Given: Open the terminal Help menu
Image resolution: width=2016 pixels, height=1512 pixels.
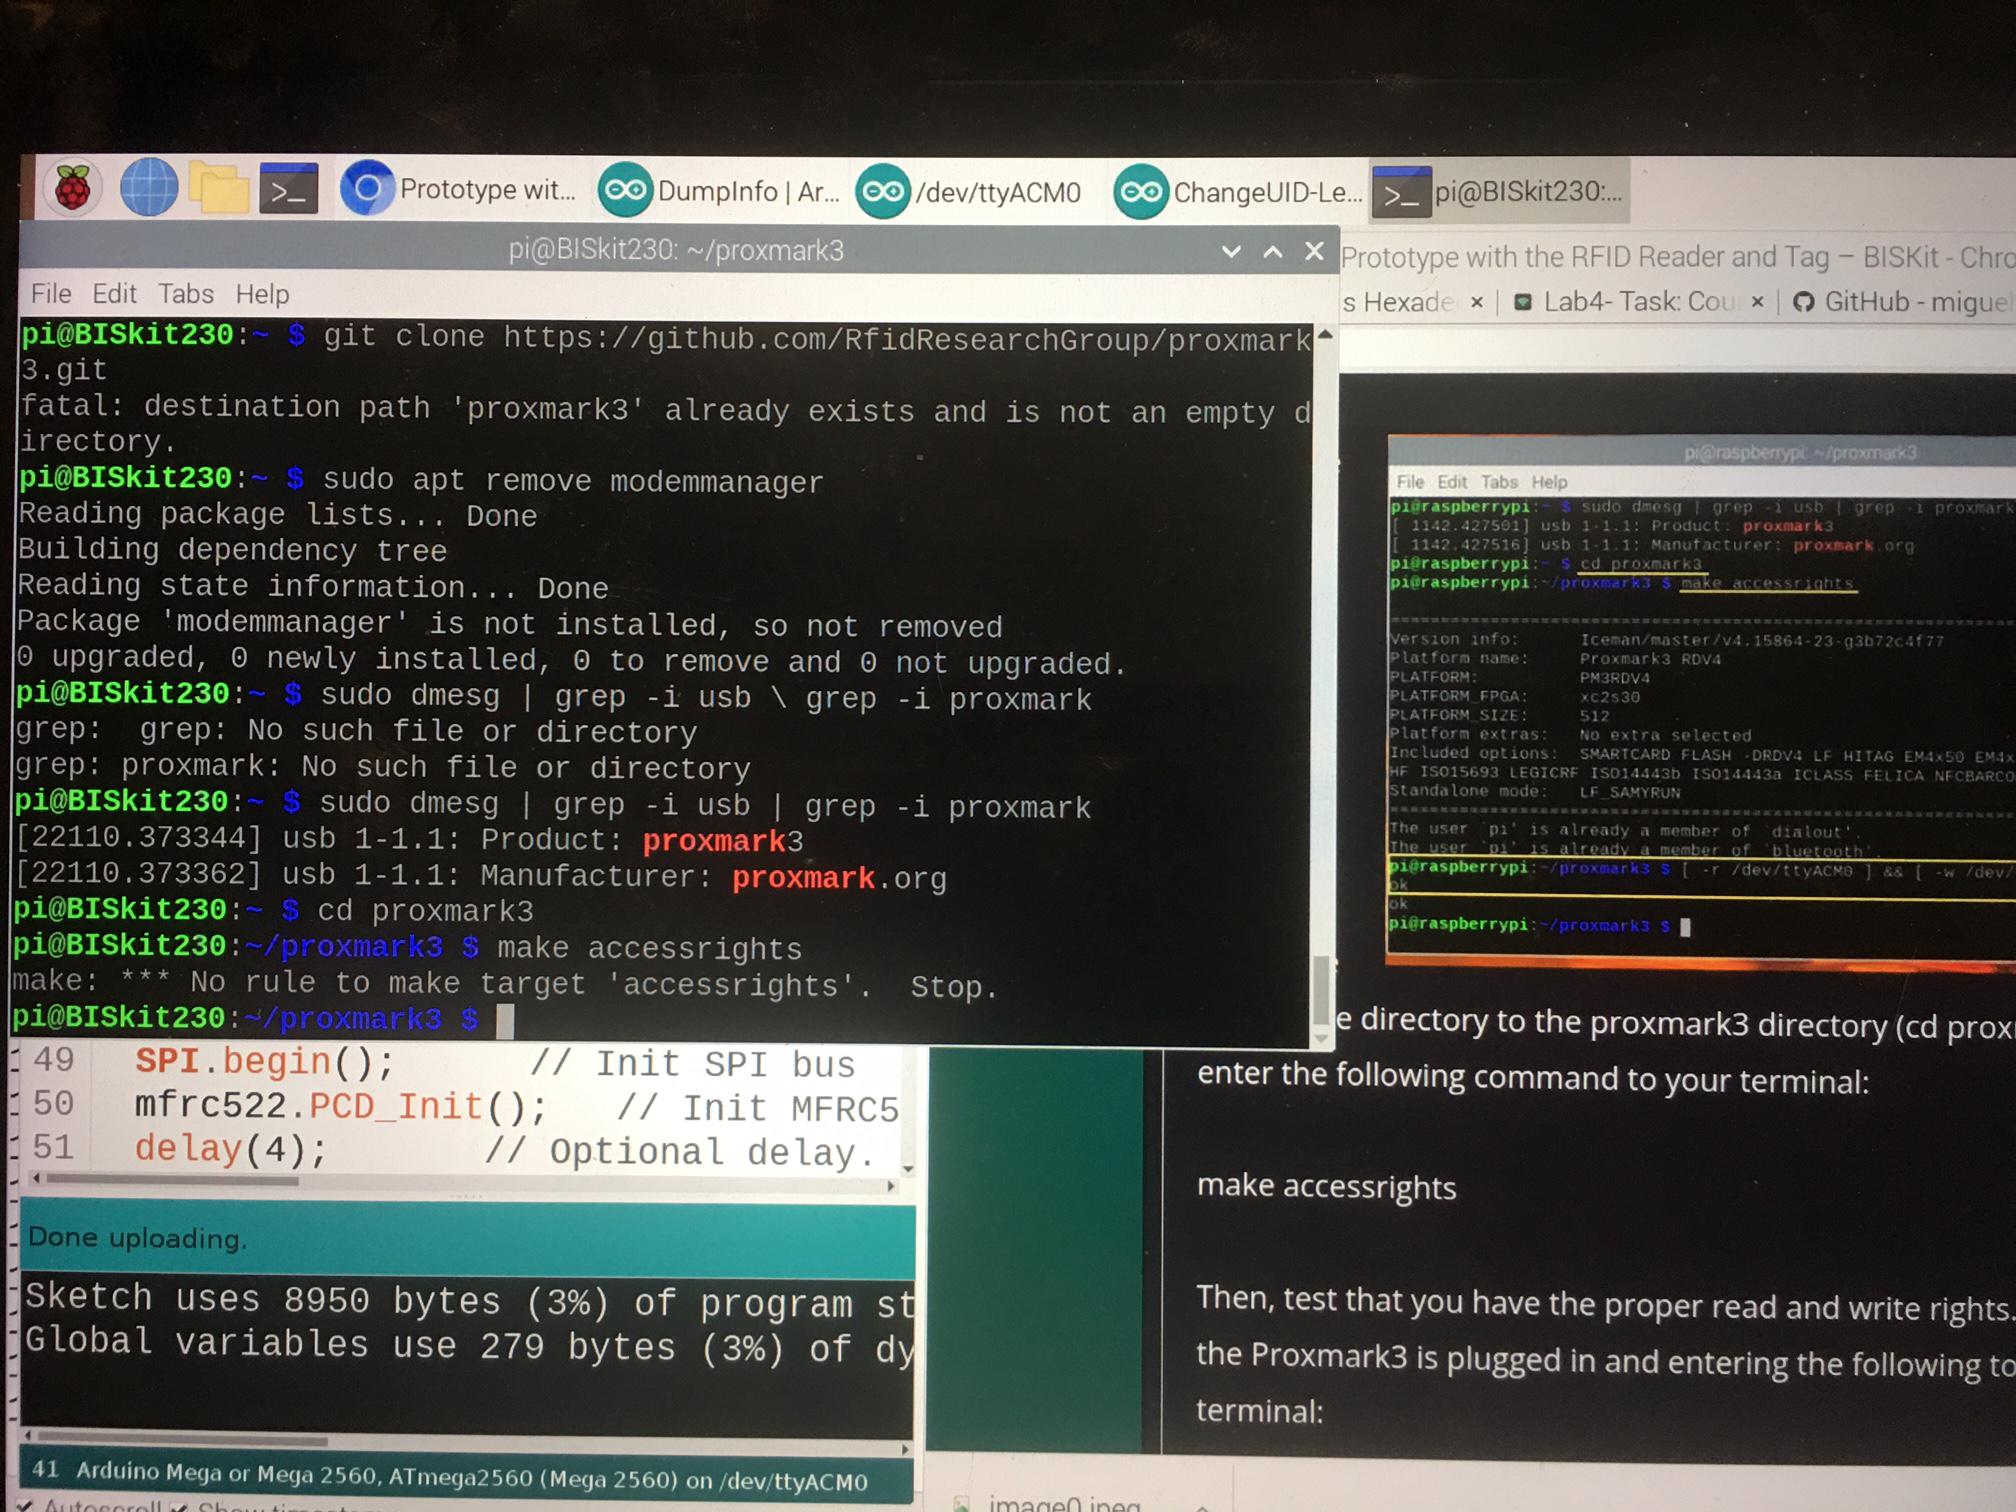Looking at the screenshot, I should click(x=262, y=294).
